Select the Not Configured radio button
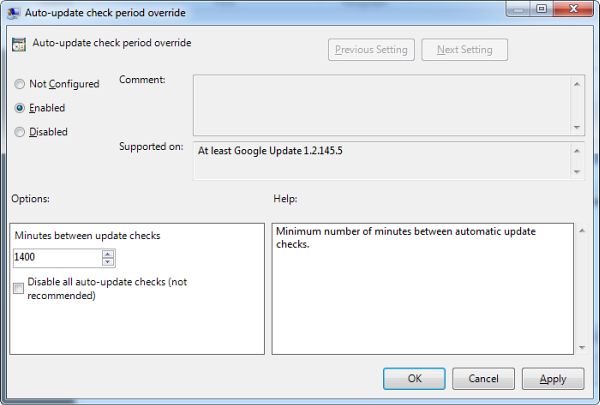Image resolution: width=600 pixels, height=405 pixels. tap(20, 84)
